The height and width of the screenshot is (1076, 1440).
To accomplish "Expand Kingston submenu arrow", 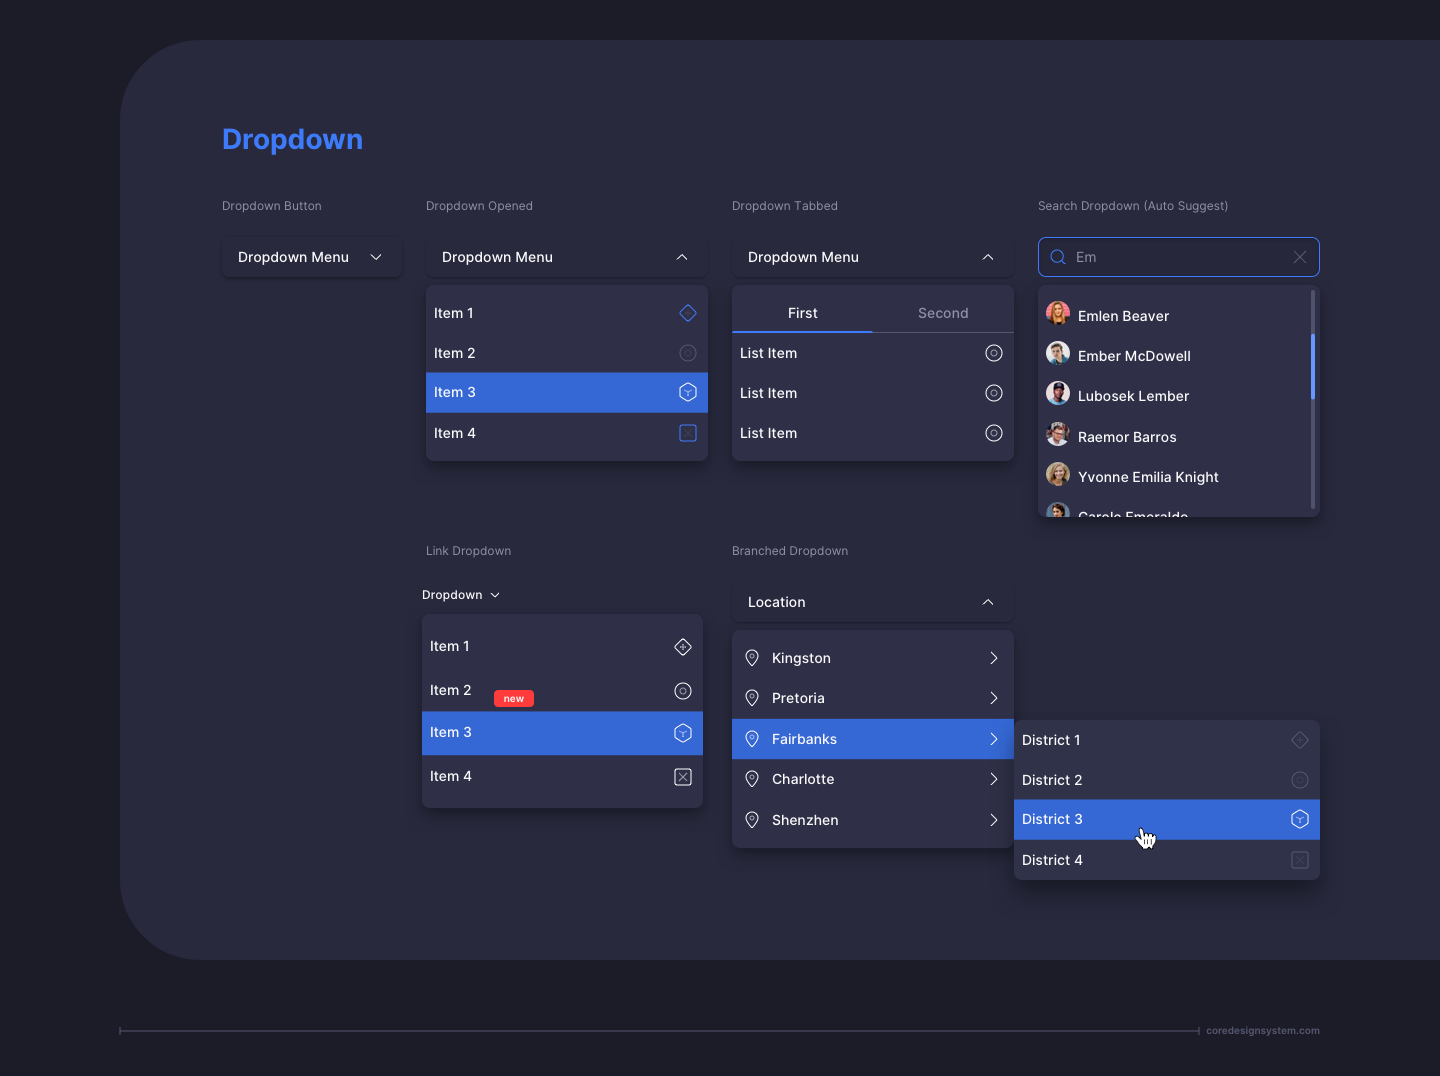I will (x=994, y=658).
